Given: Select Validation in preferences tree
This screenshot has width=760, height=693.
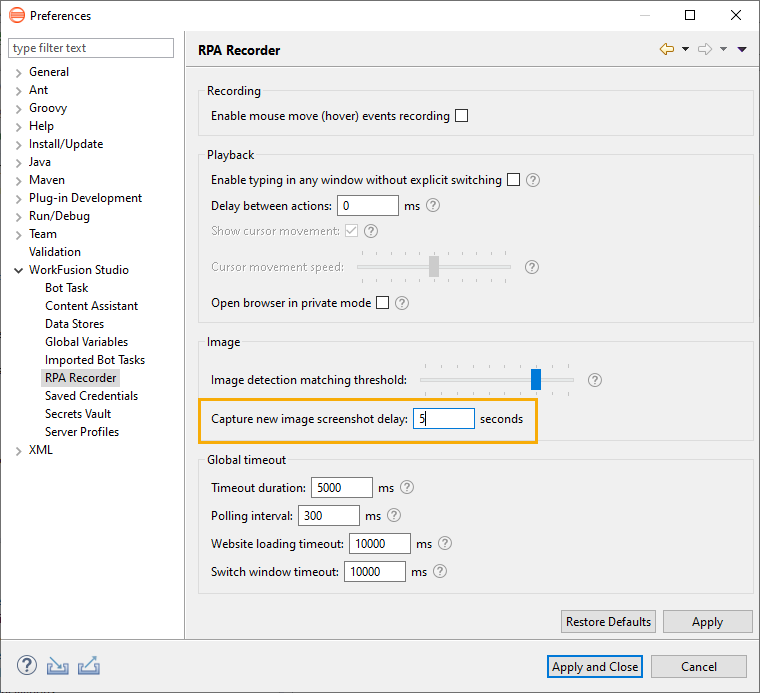Looking at the screenshot, I should pos(55,252).
